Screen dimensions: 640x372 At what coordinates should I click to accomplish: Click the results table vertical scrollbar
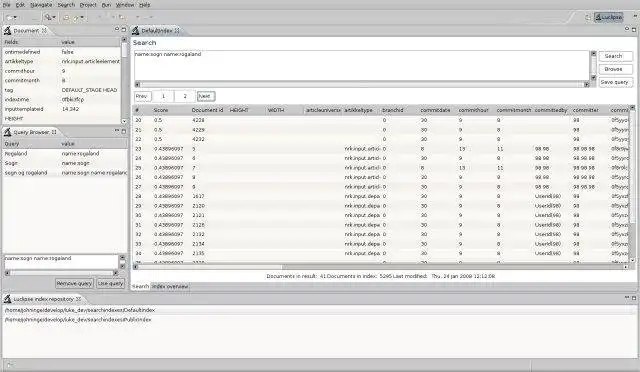632,184
